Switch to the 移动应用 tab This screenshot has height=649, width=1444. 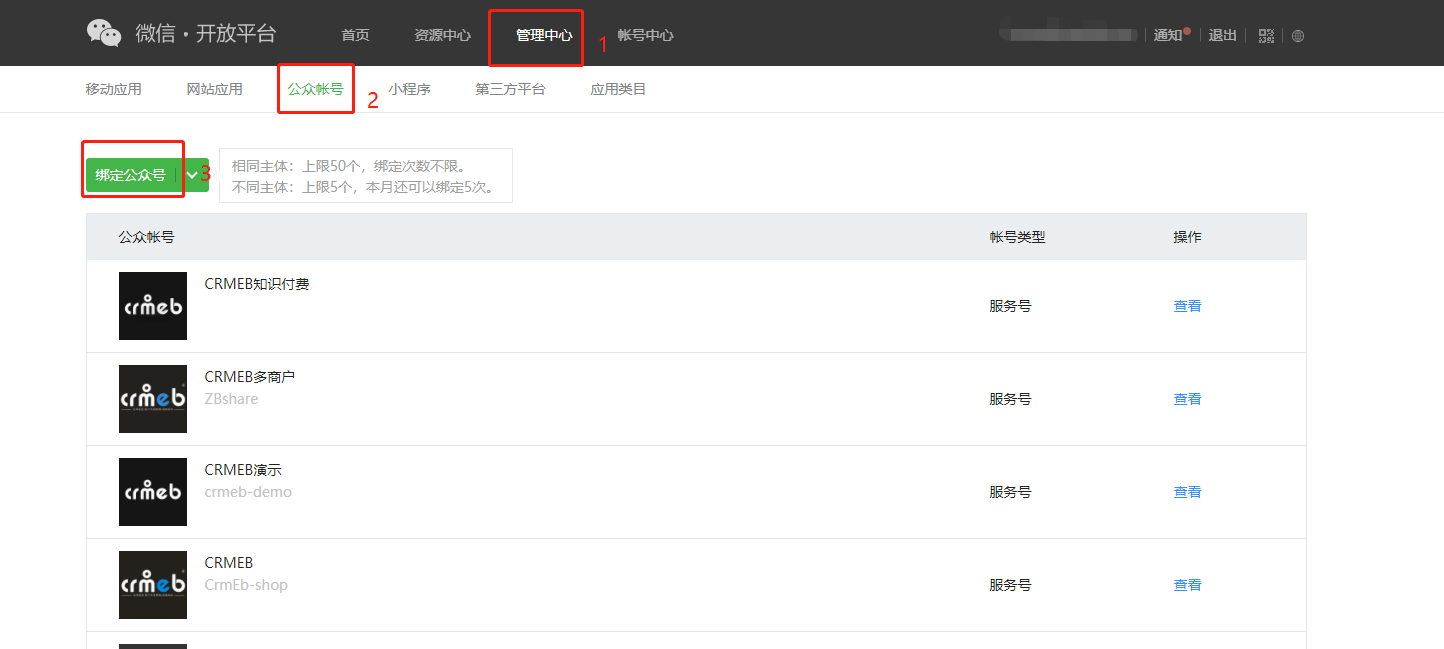tap(114, 89)
